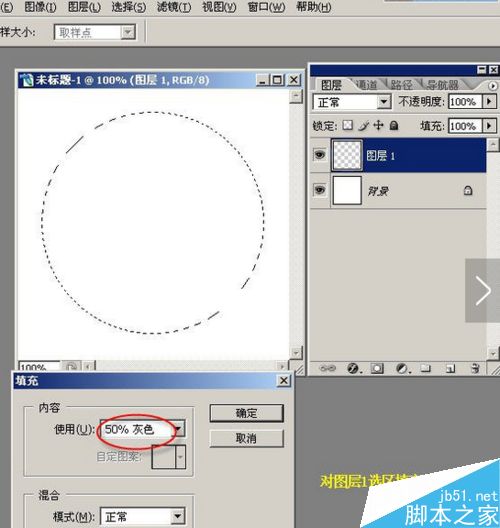Image resolution: width=500 pixels, height=528 pixels.
Task: Open the 选择 menu
Action: click(x=129, y=7)
